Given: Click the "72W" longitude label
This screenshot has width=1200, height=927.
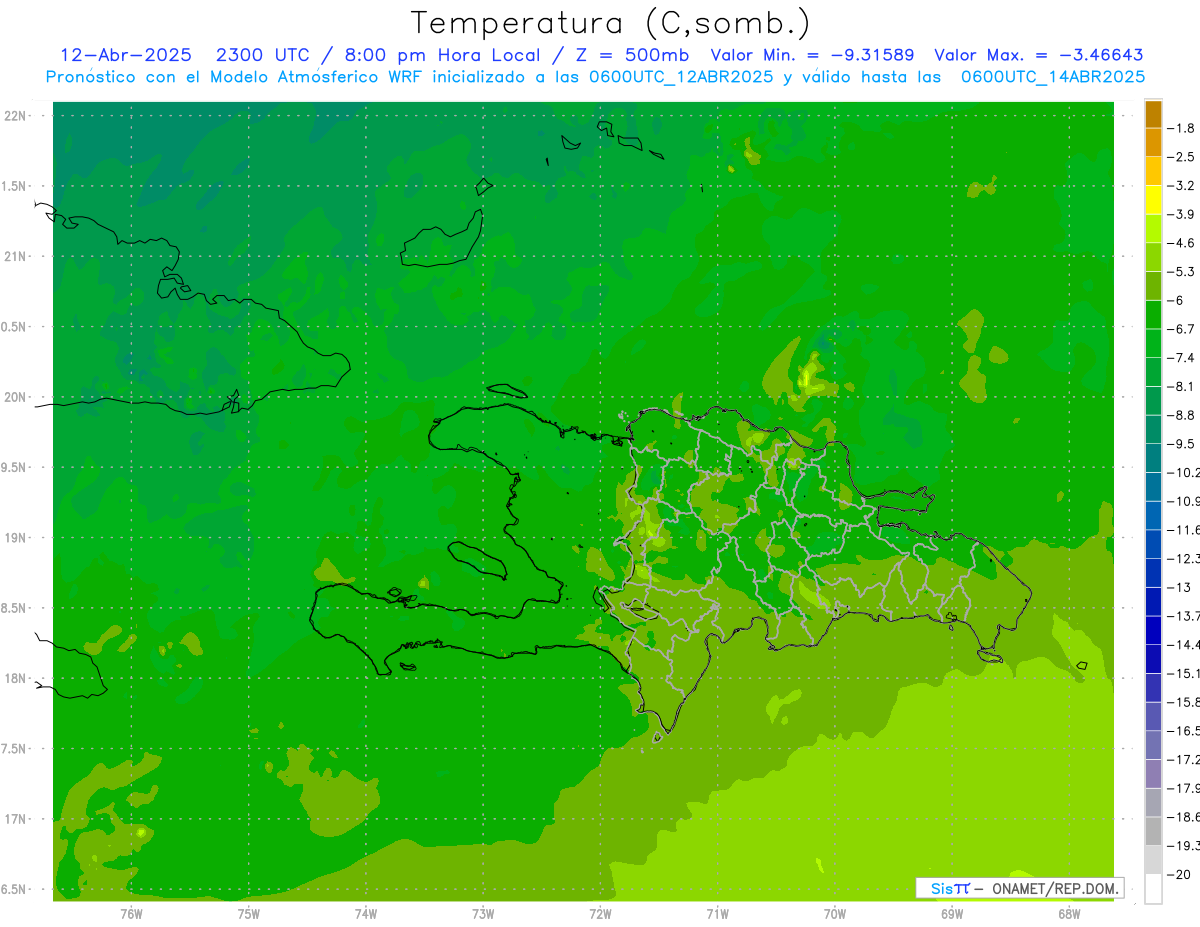Looking at the screenshot, I should (x=600, y=913).
